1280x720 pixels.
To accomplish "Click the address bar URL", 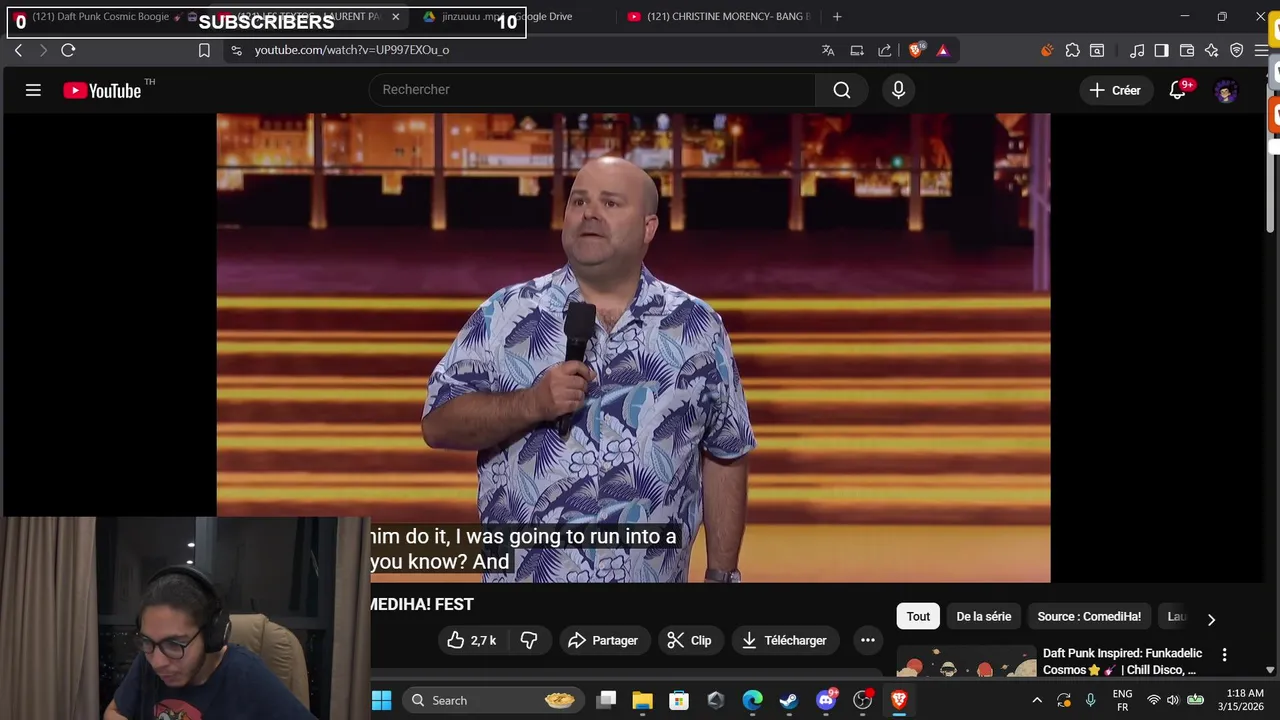I will [352, 50].
